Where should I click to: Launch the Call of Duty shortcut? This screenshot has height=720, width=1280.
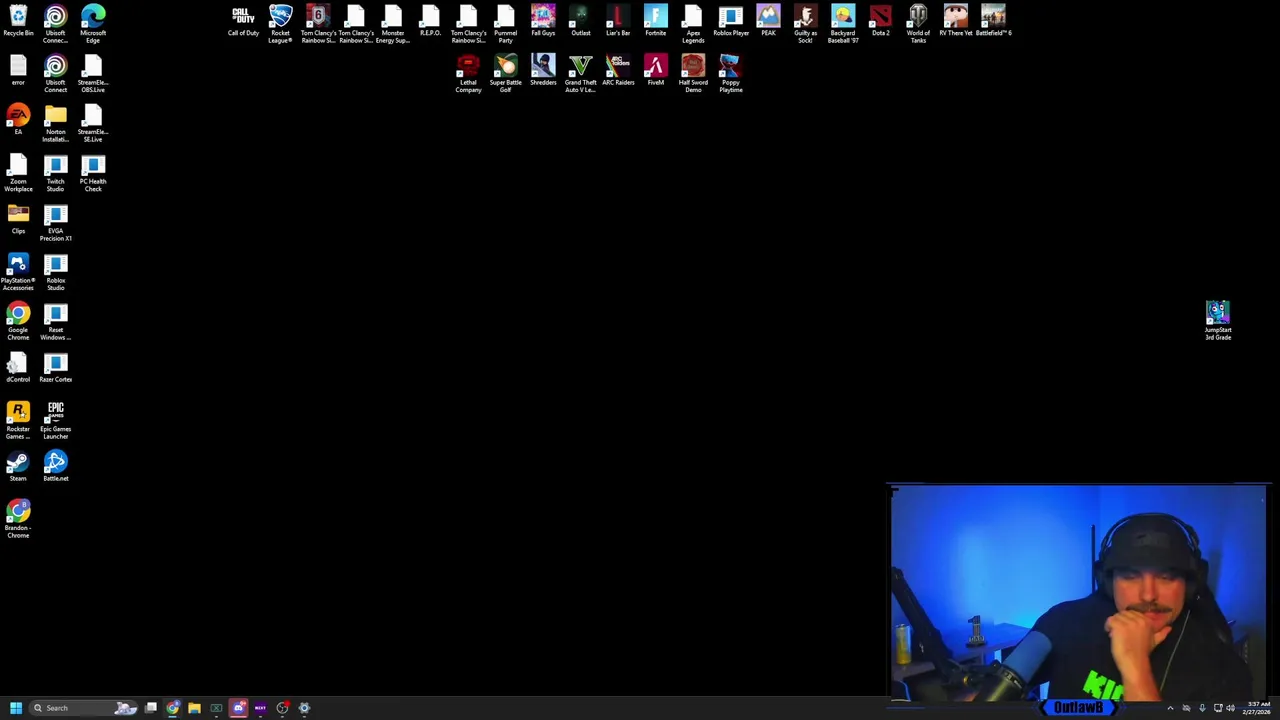(x=243, y=22)
